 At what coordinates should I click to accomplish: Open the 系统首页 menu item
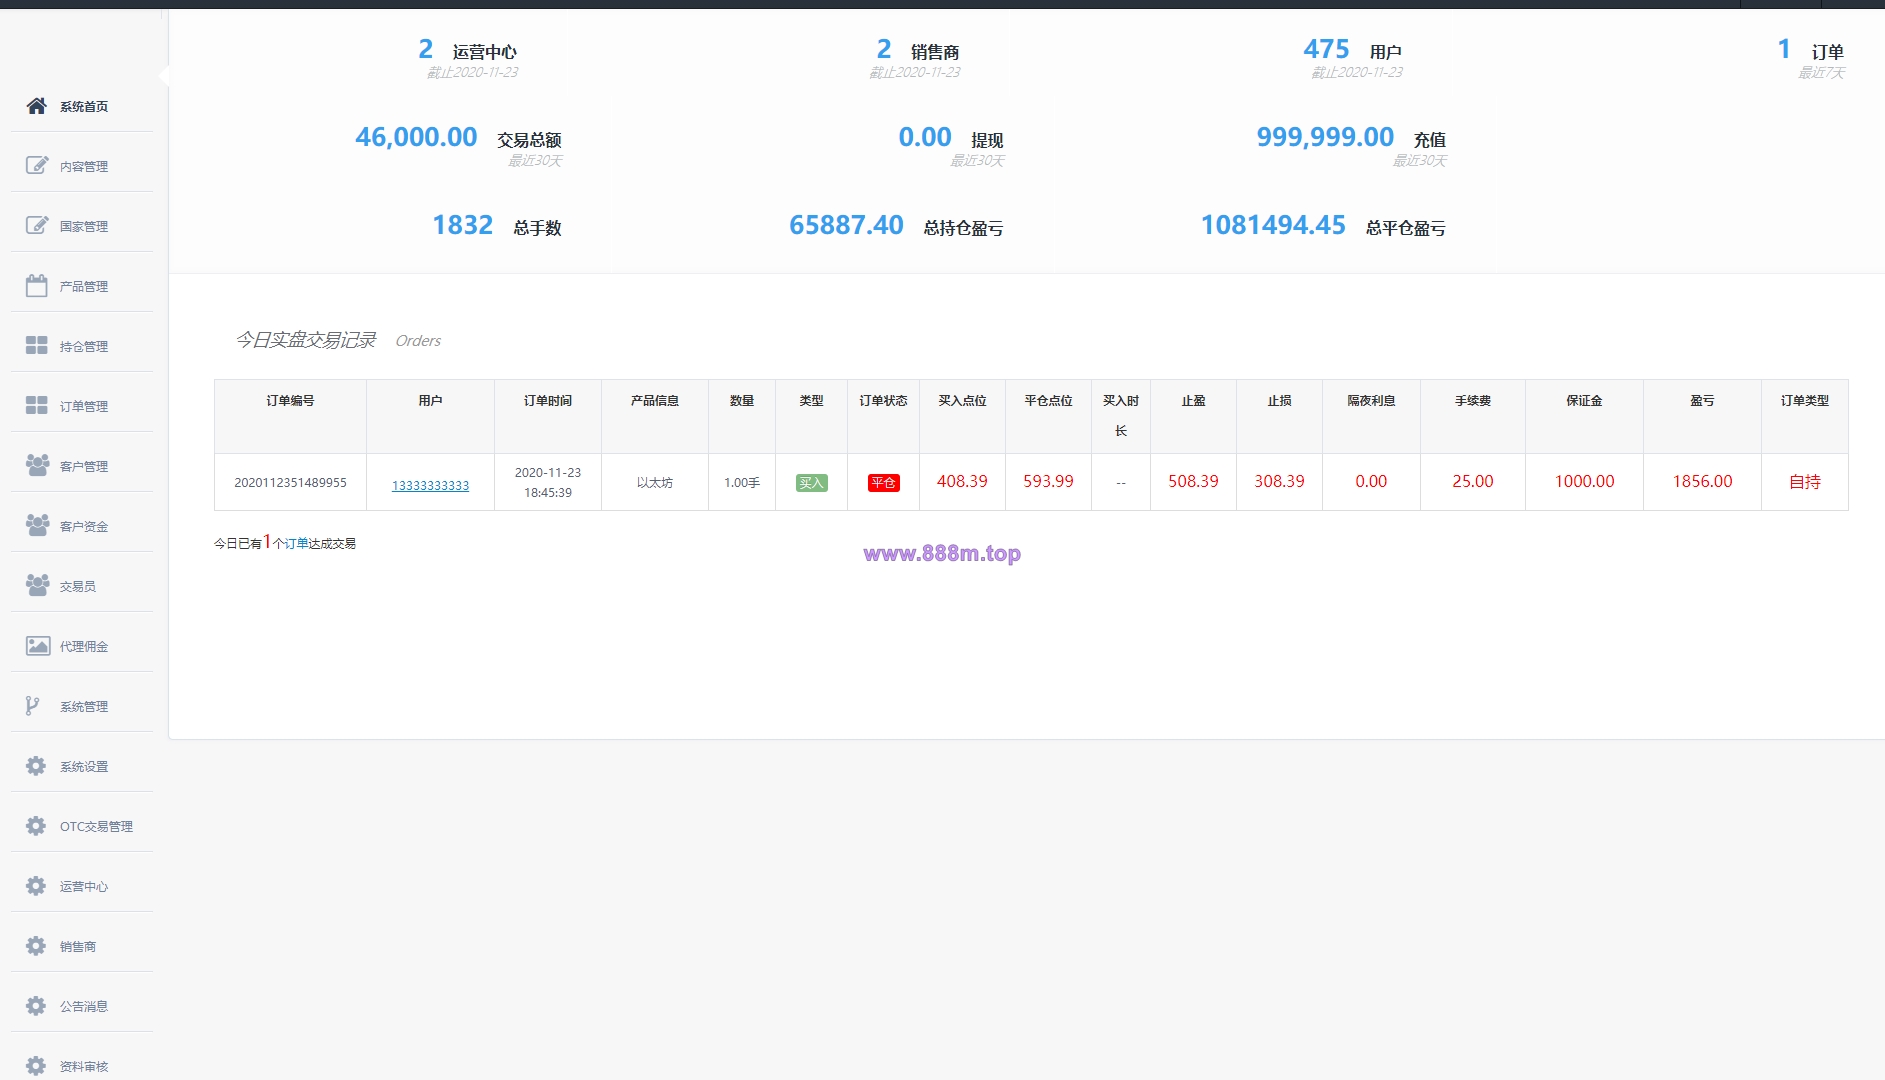(x=82, y=106)
